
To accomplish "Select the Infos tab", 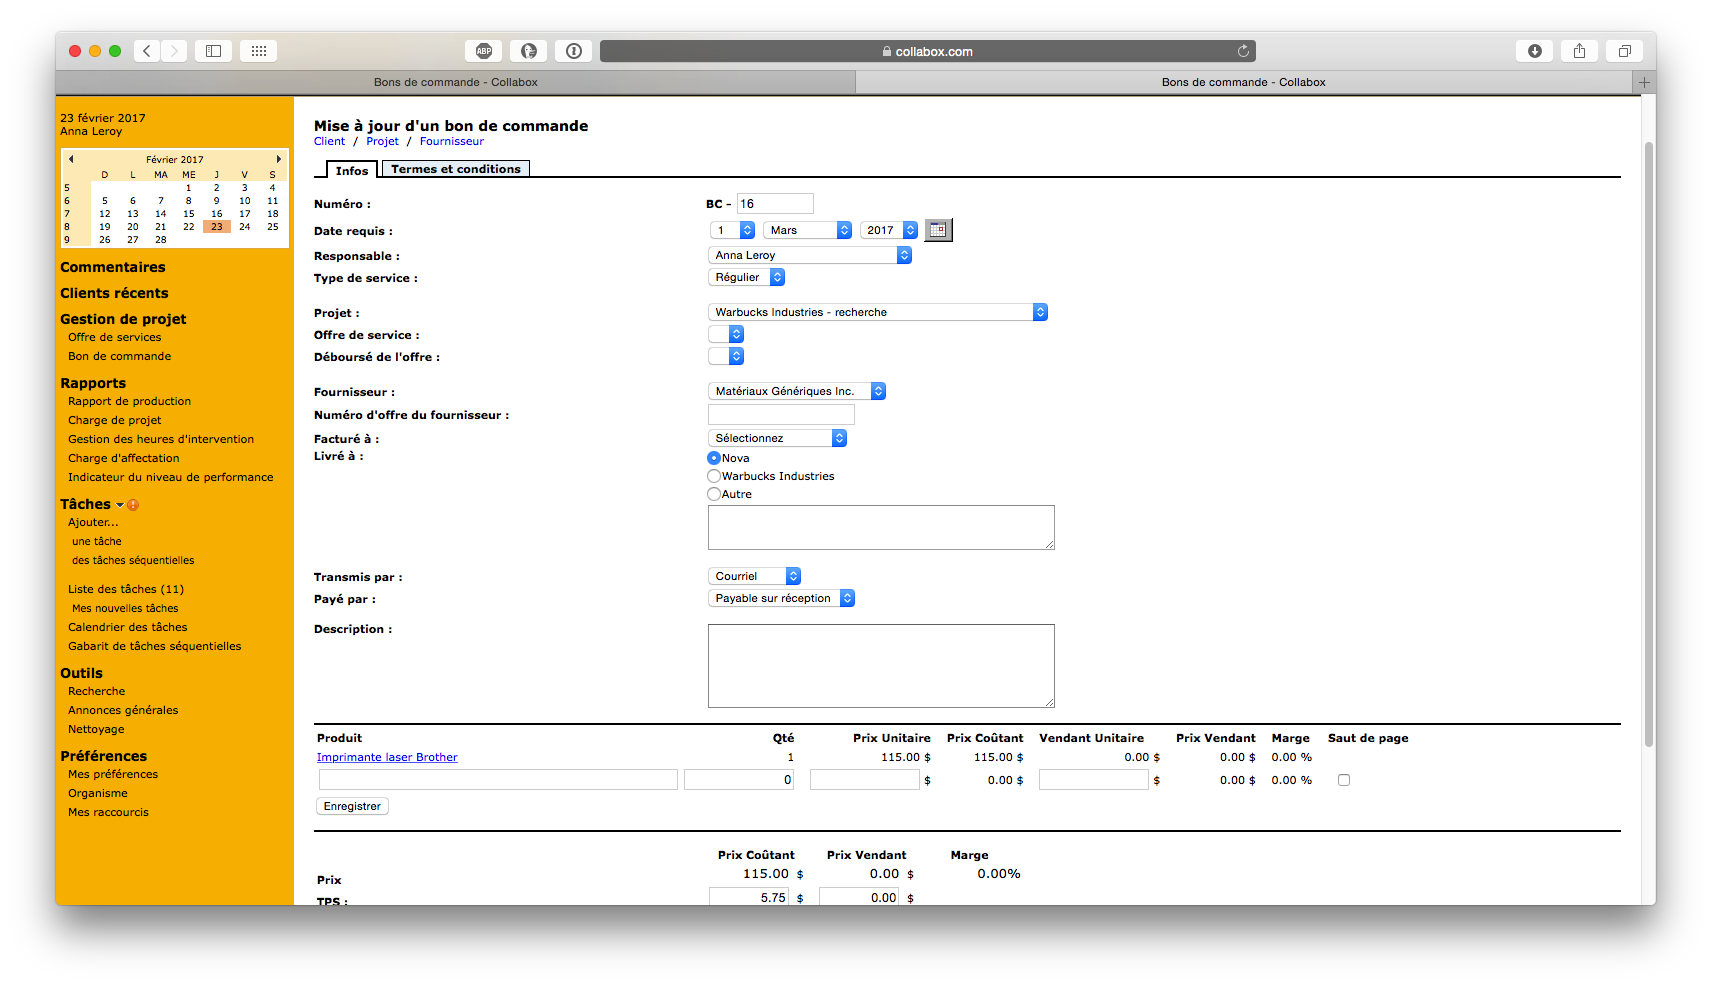I will coord(352,170).
